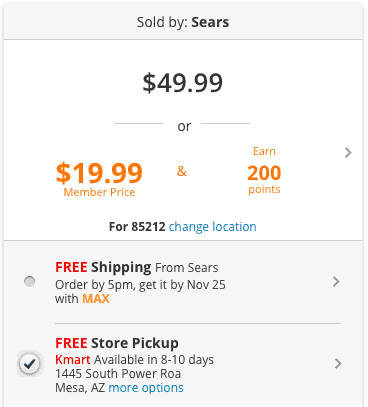The height and width of the screenshot is (407, 368).
Task: Click the For 85212 zip code text
Action: coord(137,227)
